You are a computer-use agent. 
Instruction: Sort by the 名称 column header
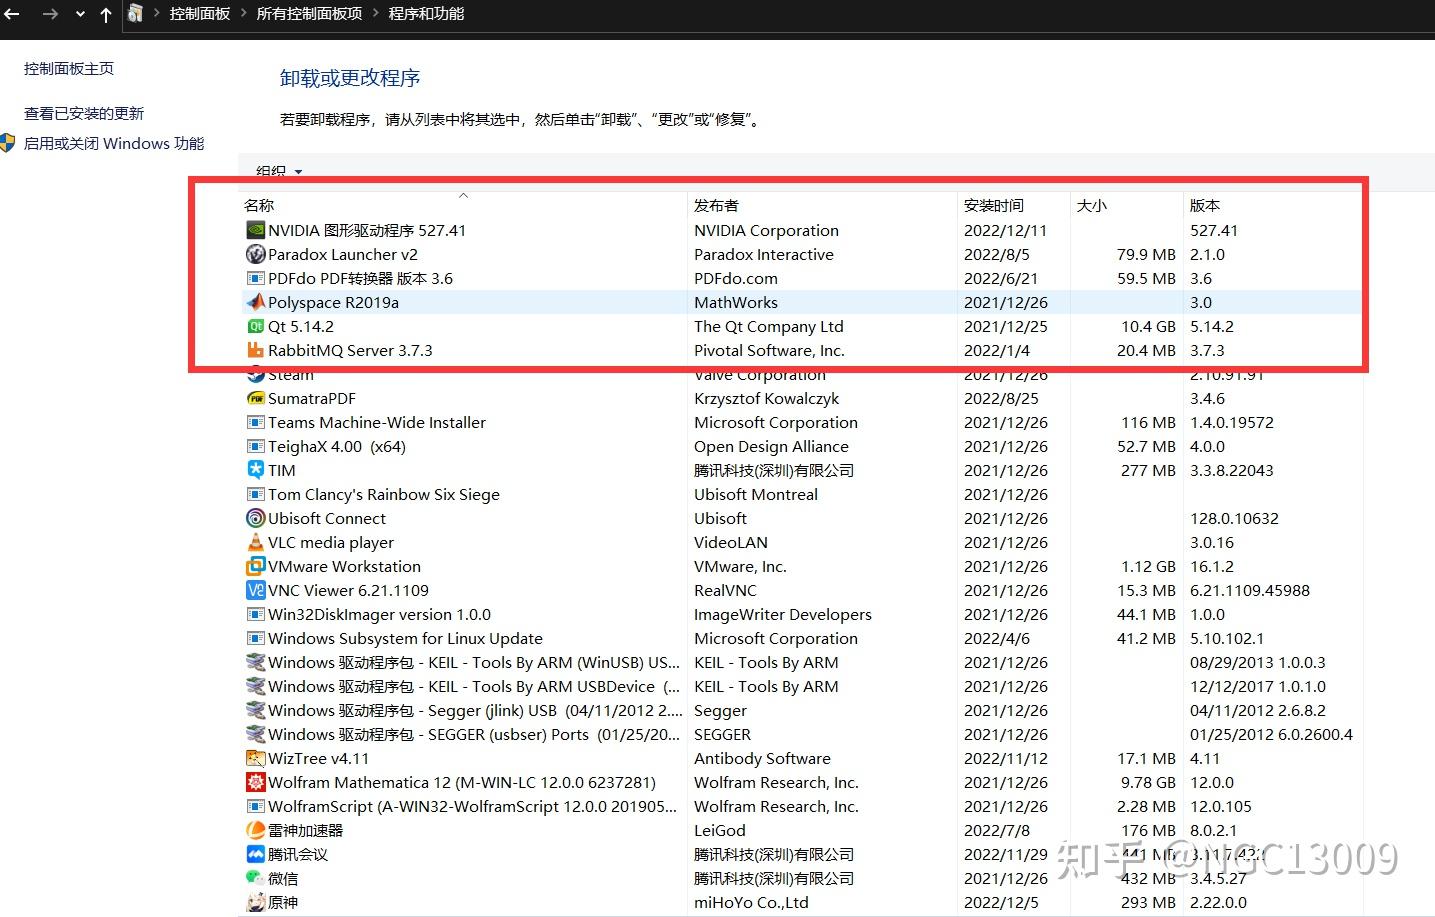463,205
